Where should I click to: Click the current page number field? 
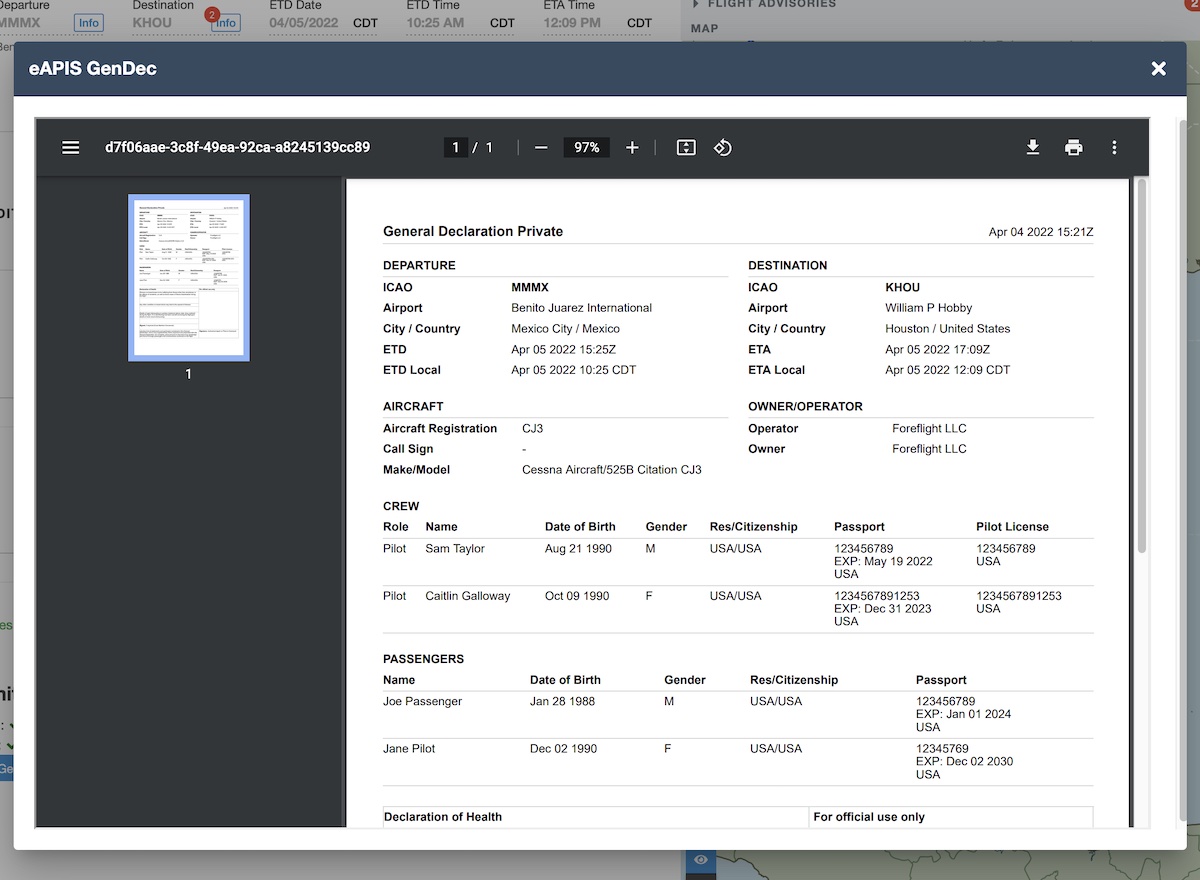456,147
